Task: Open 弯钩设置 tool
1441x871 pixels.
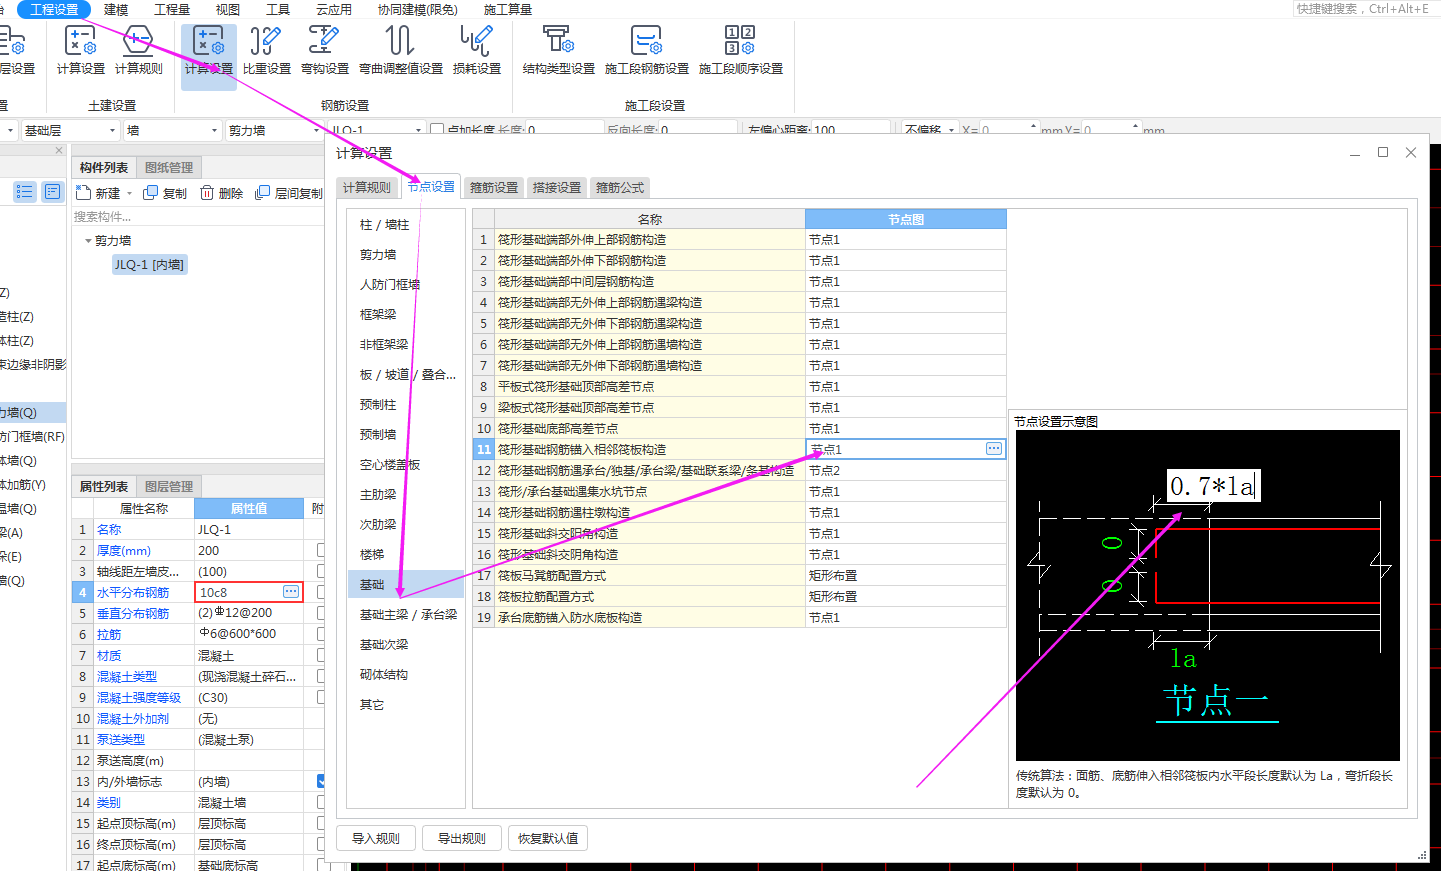Action: pyautogui.click(x=324, y=51)
